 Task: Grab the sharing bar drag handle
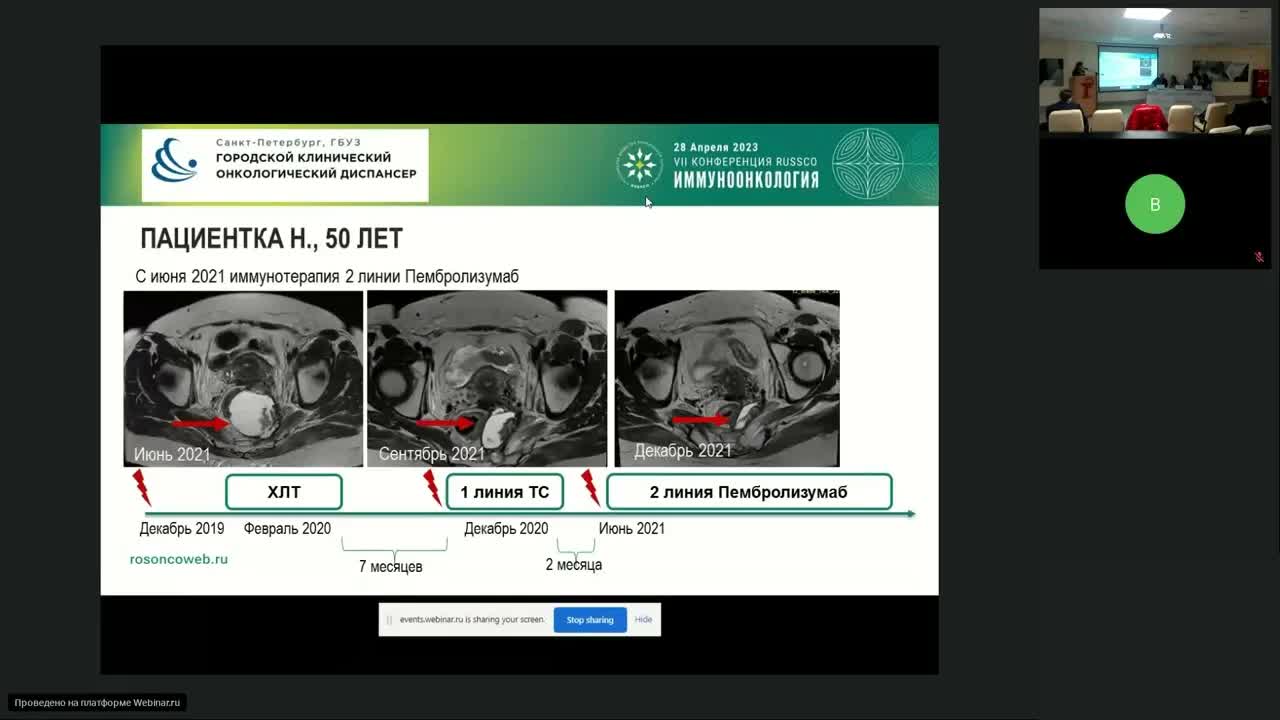click(x=389, y=620)
